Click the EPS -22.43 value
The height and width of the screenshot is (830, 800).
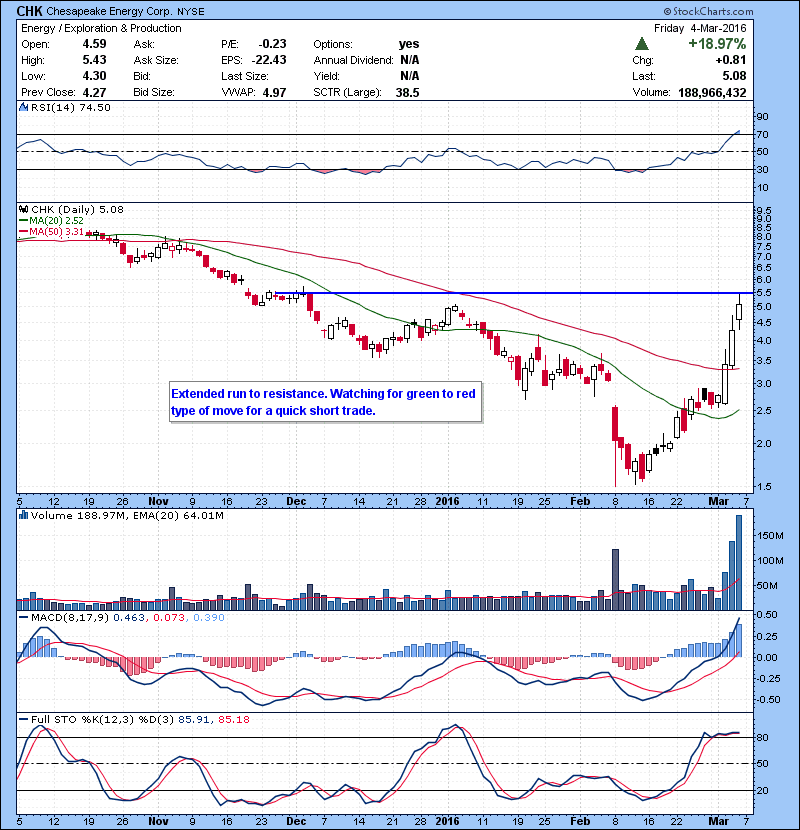coord(269,60)
